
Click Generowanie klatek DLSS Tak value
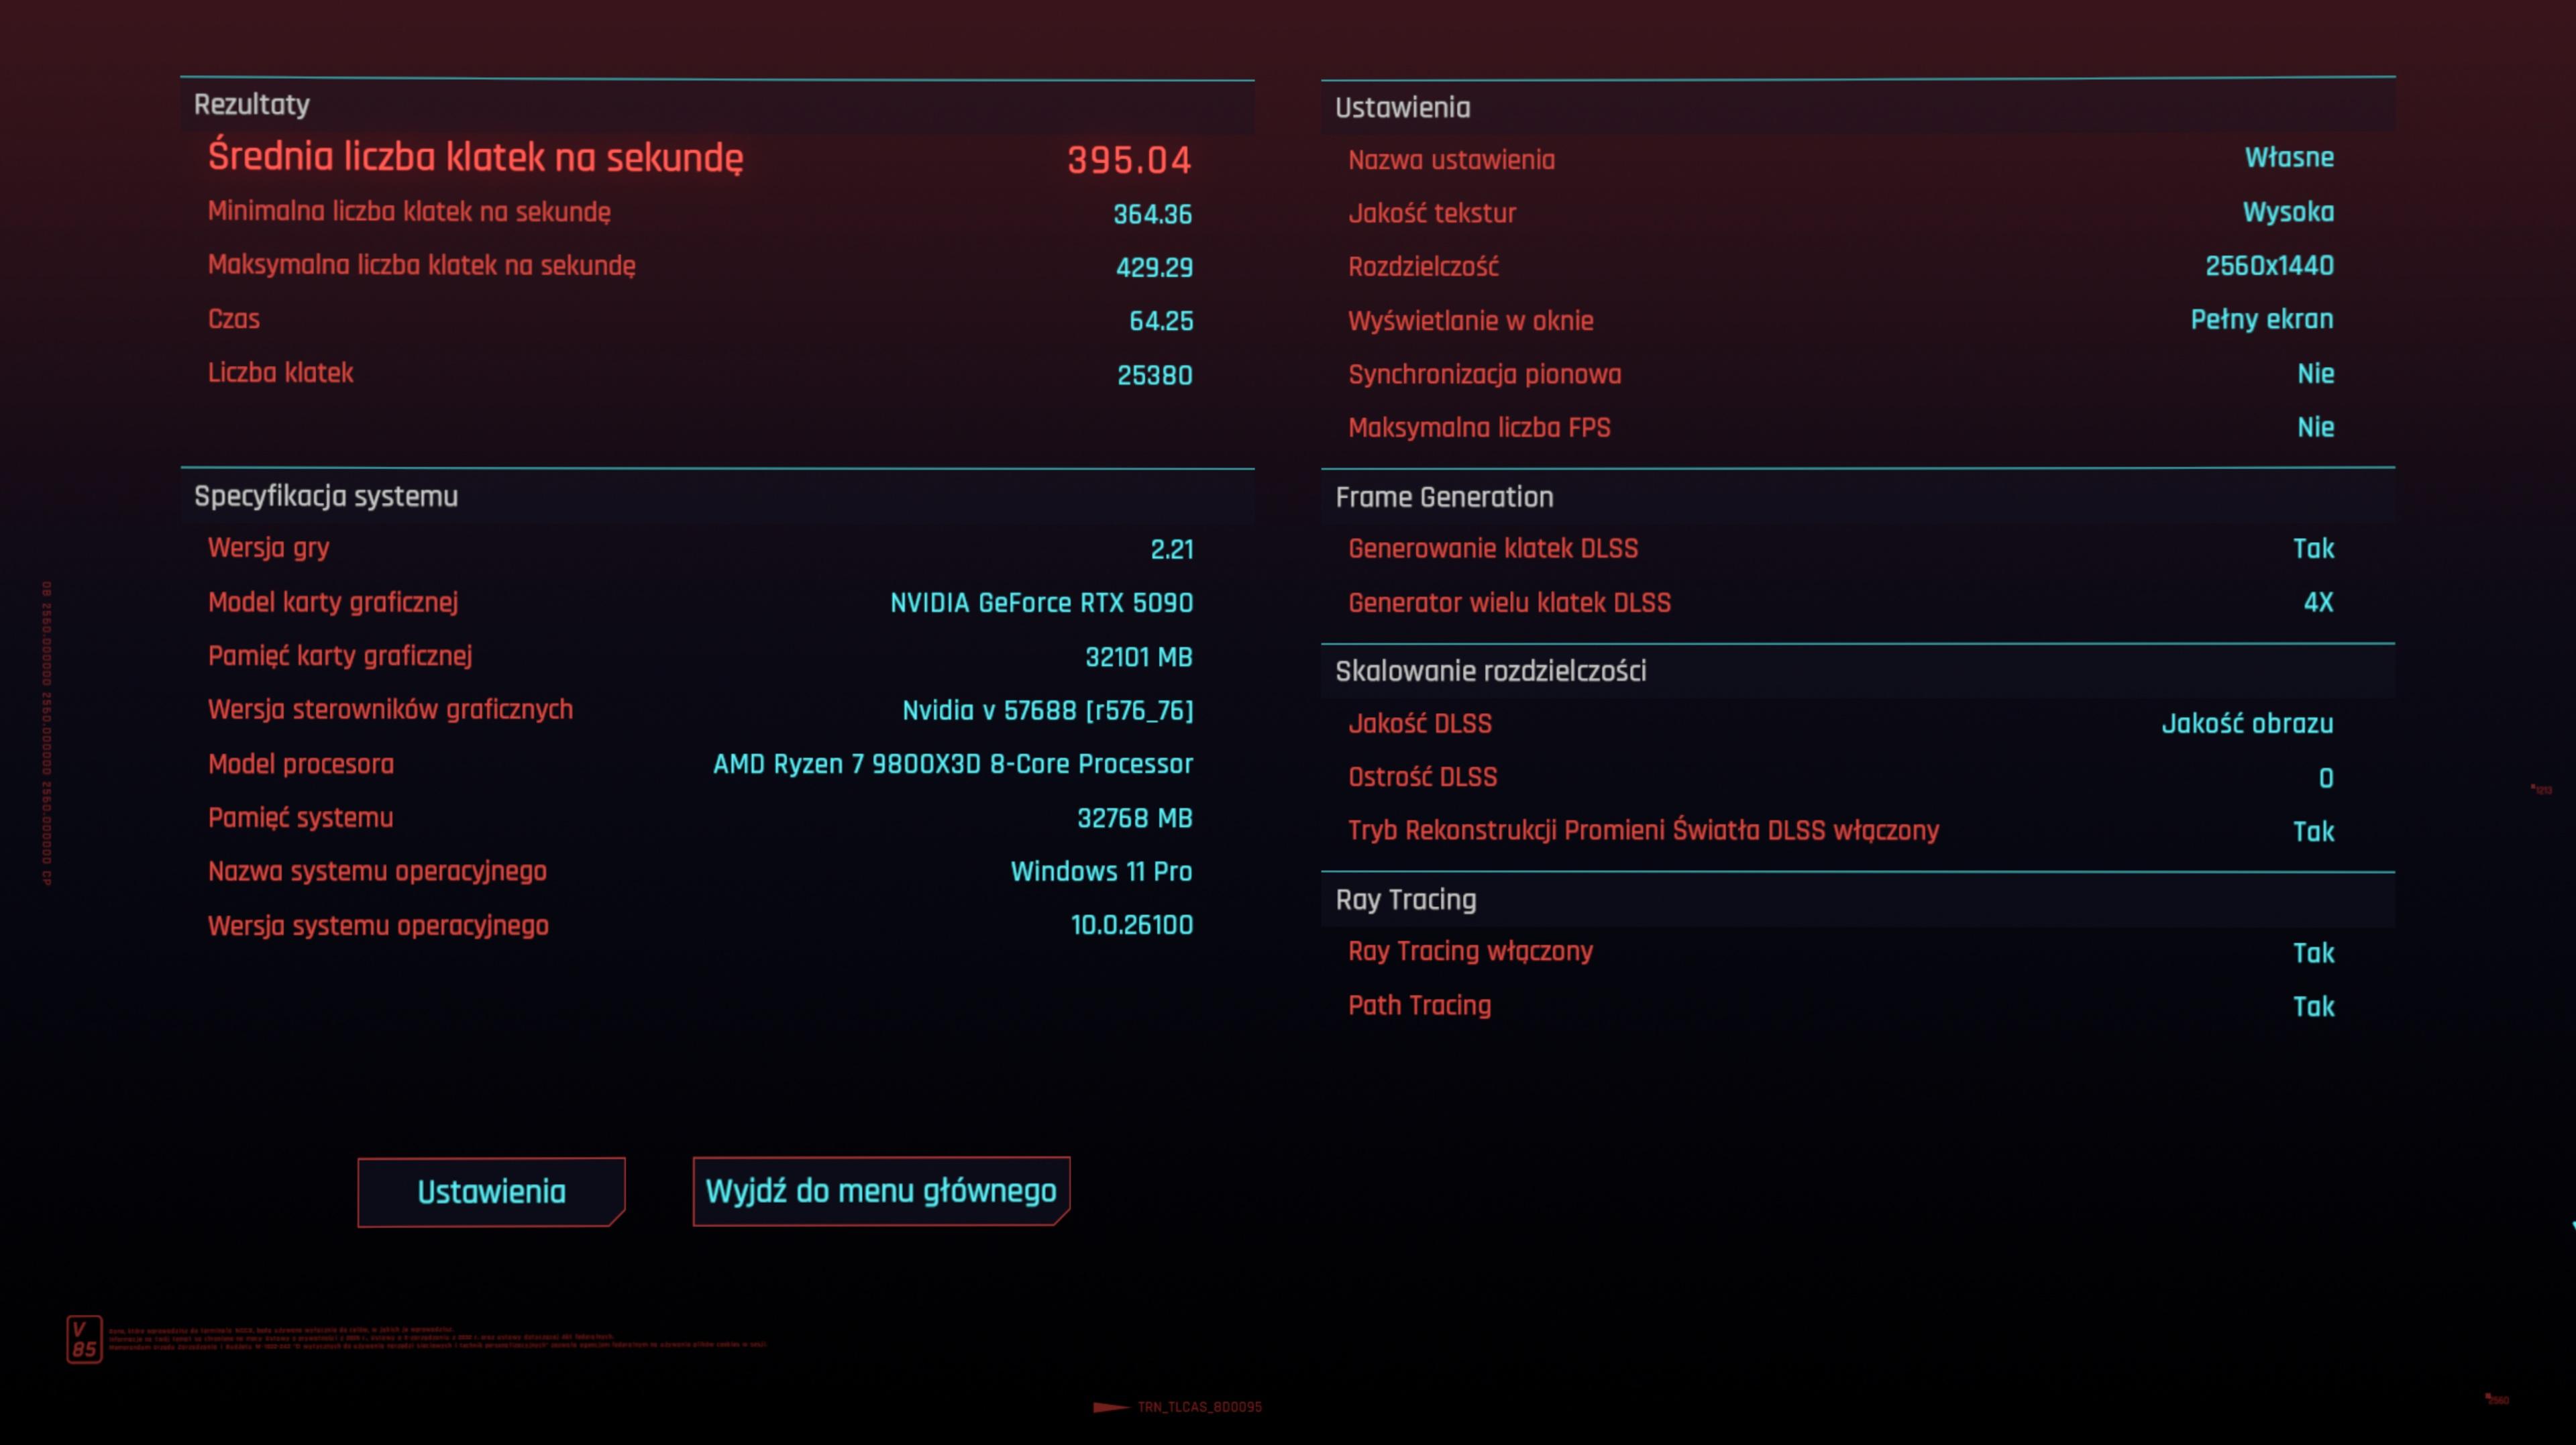coord(2312,548)
